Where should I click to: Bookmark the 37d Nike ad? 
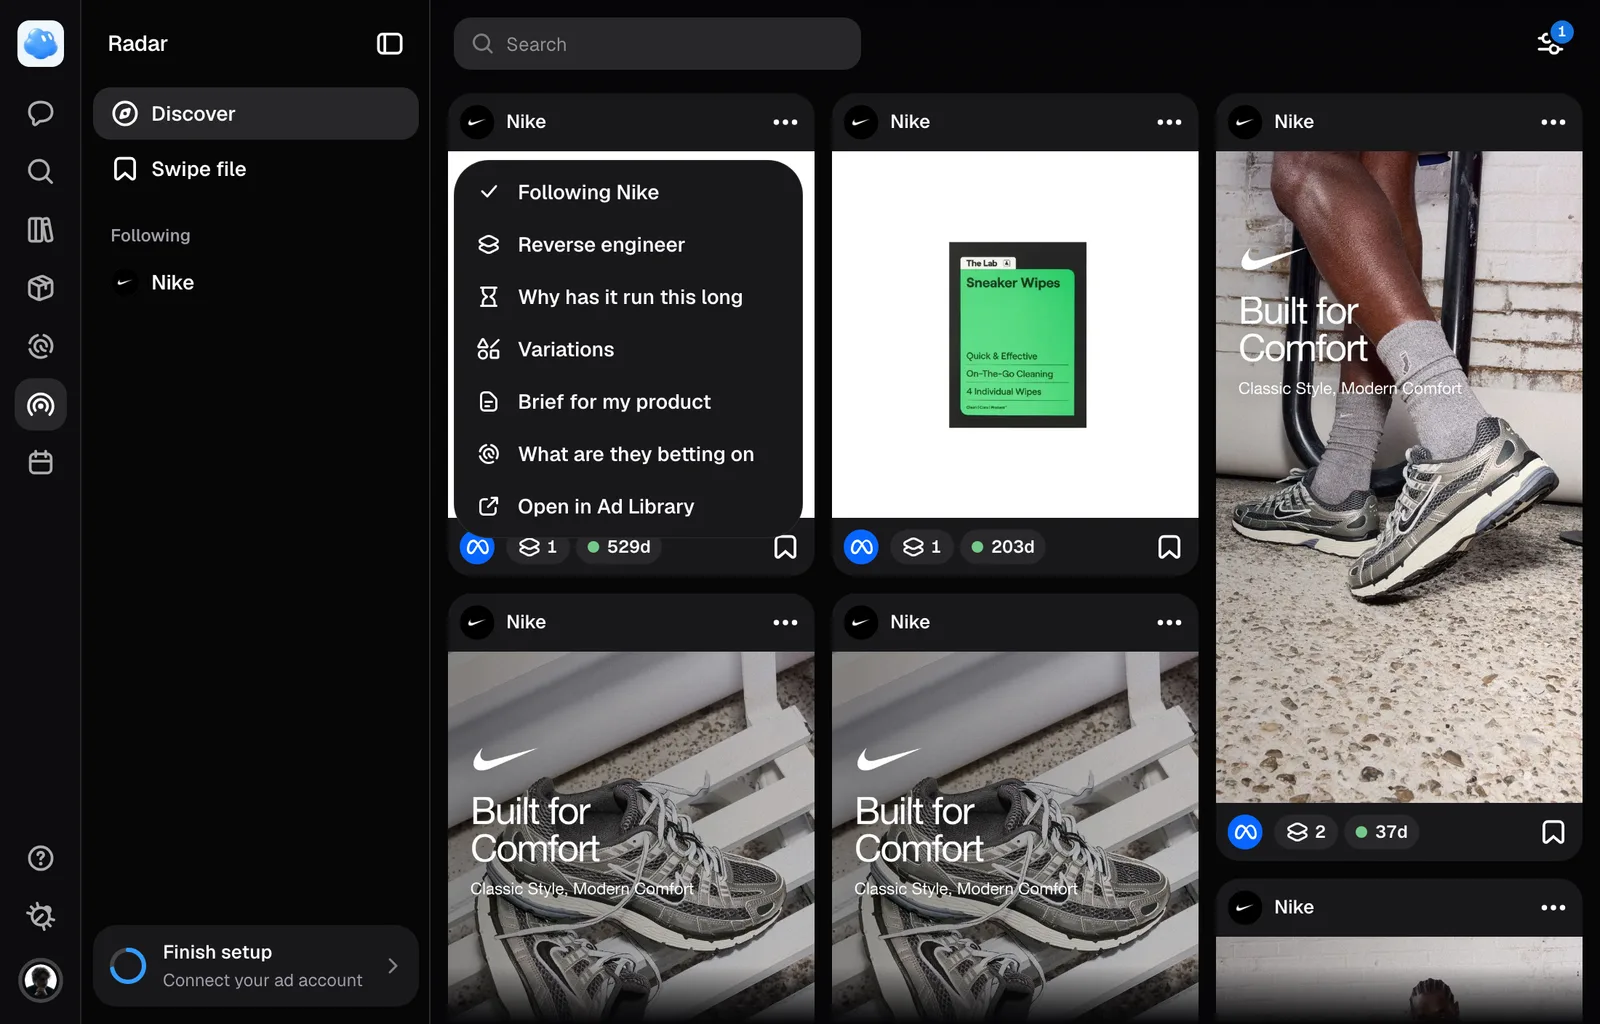tap(1553, 832)
